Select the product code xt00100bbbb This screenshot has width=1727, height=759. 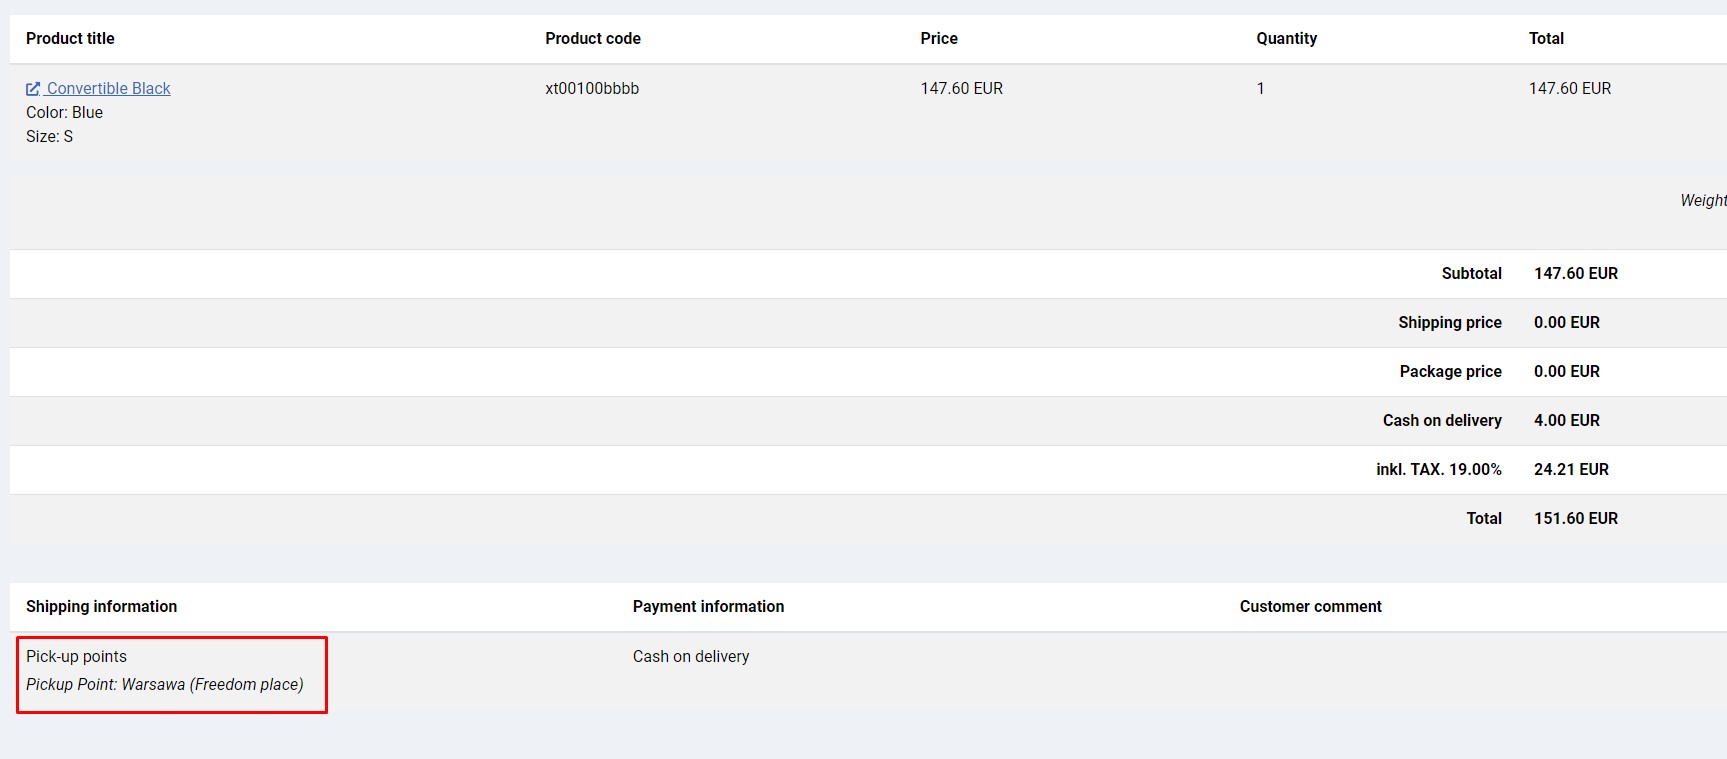click(x=592, y=89)
